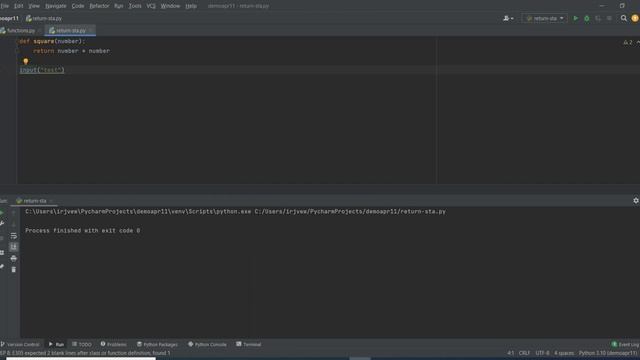Open the Run tool window button
Screen dimensions: 640x360
point(56,344)
